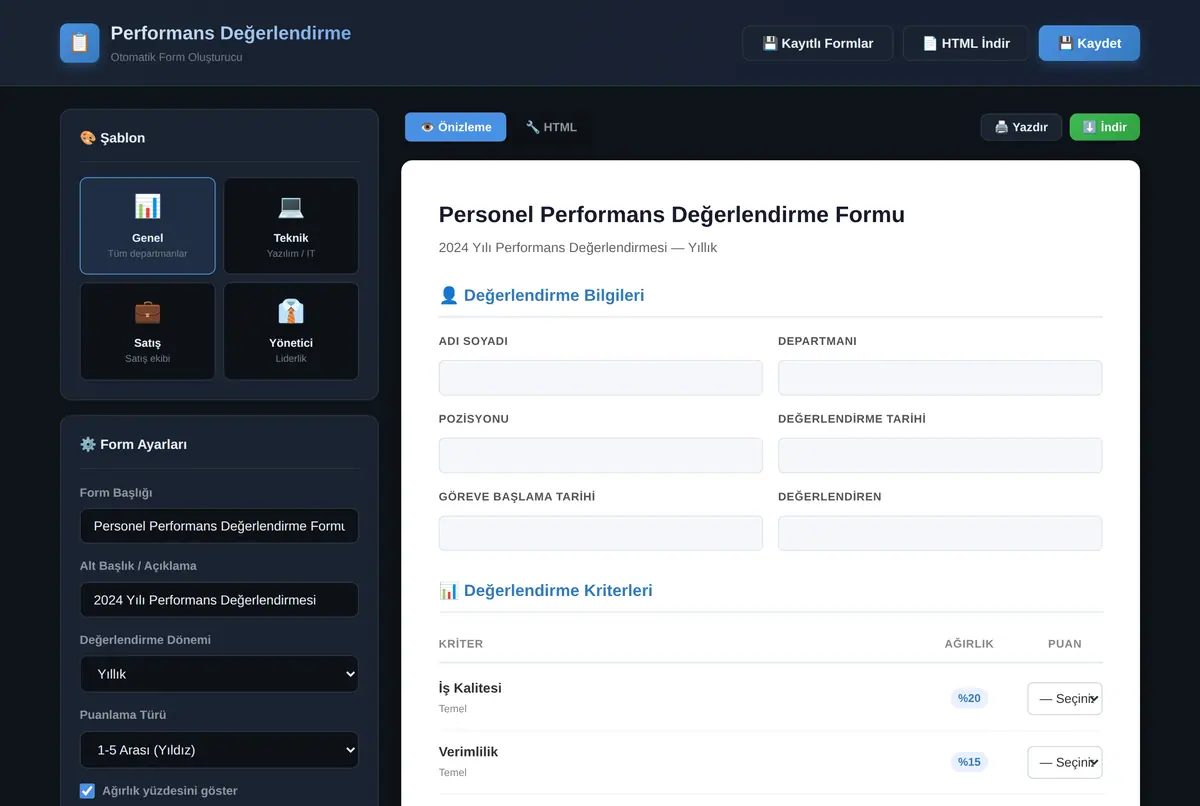
Task: Click the Değerlendirme Tarihi field
Action: click(x=940, y=455)
